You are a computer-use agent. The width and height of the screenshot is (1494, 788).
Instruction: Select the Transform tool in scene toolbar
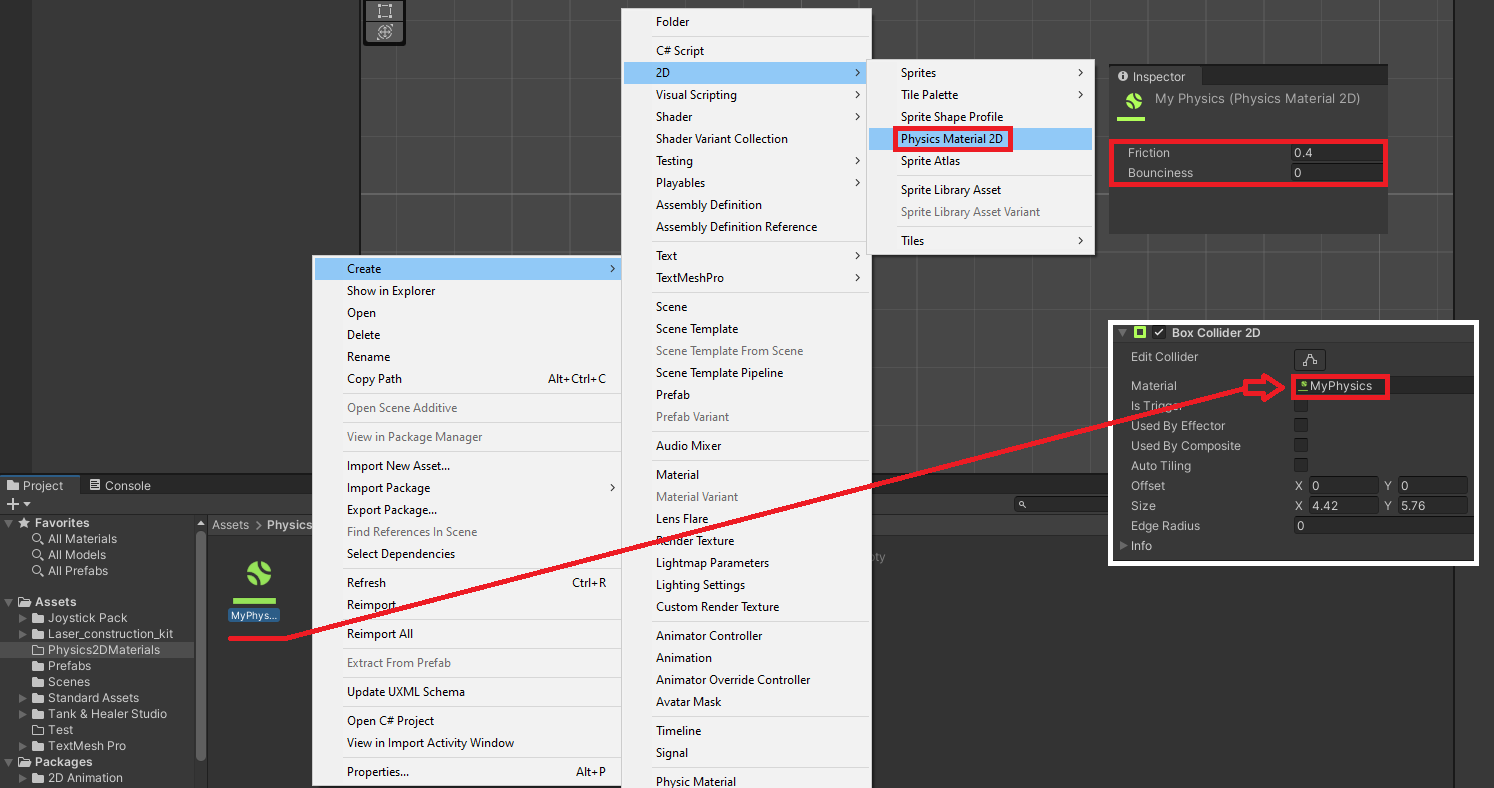pos(384,32)
